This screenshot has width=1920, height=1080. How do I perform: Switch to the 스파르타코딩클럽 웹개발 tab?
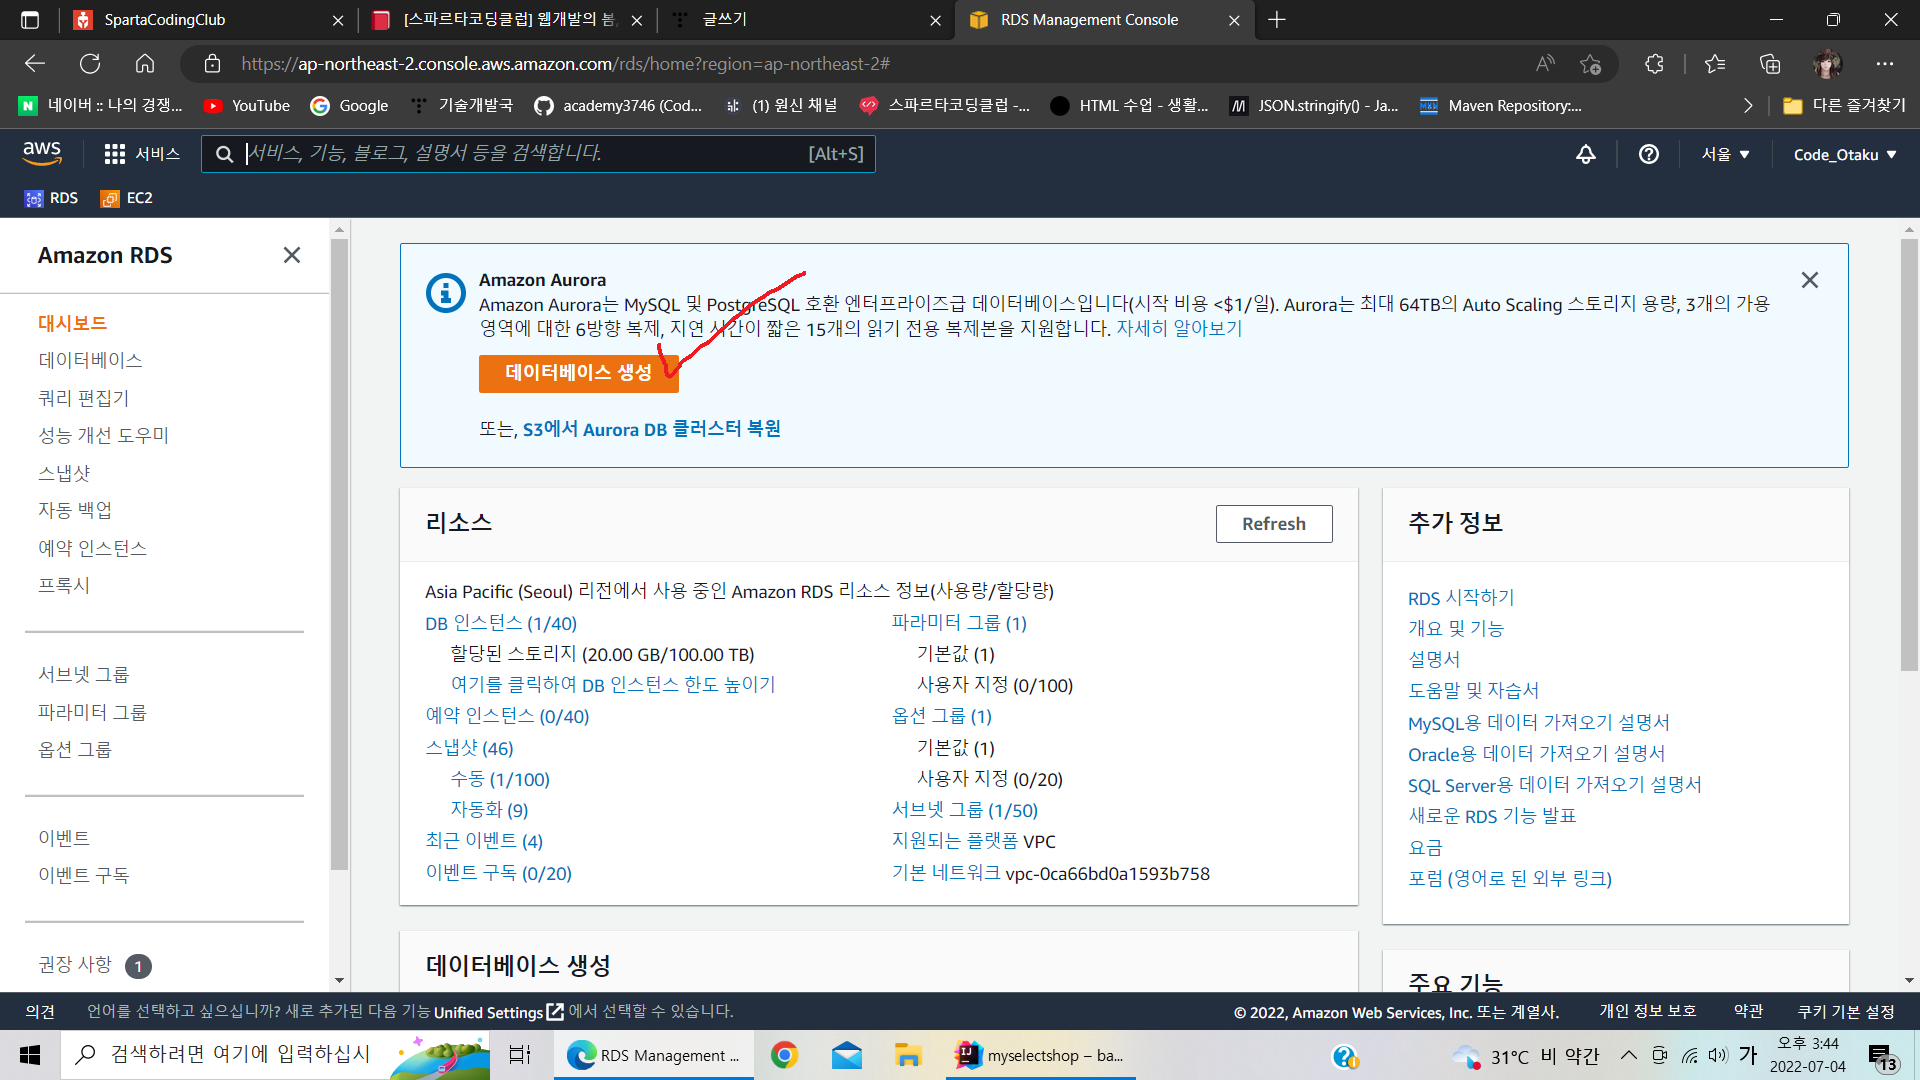510,20
